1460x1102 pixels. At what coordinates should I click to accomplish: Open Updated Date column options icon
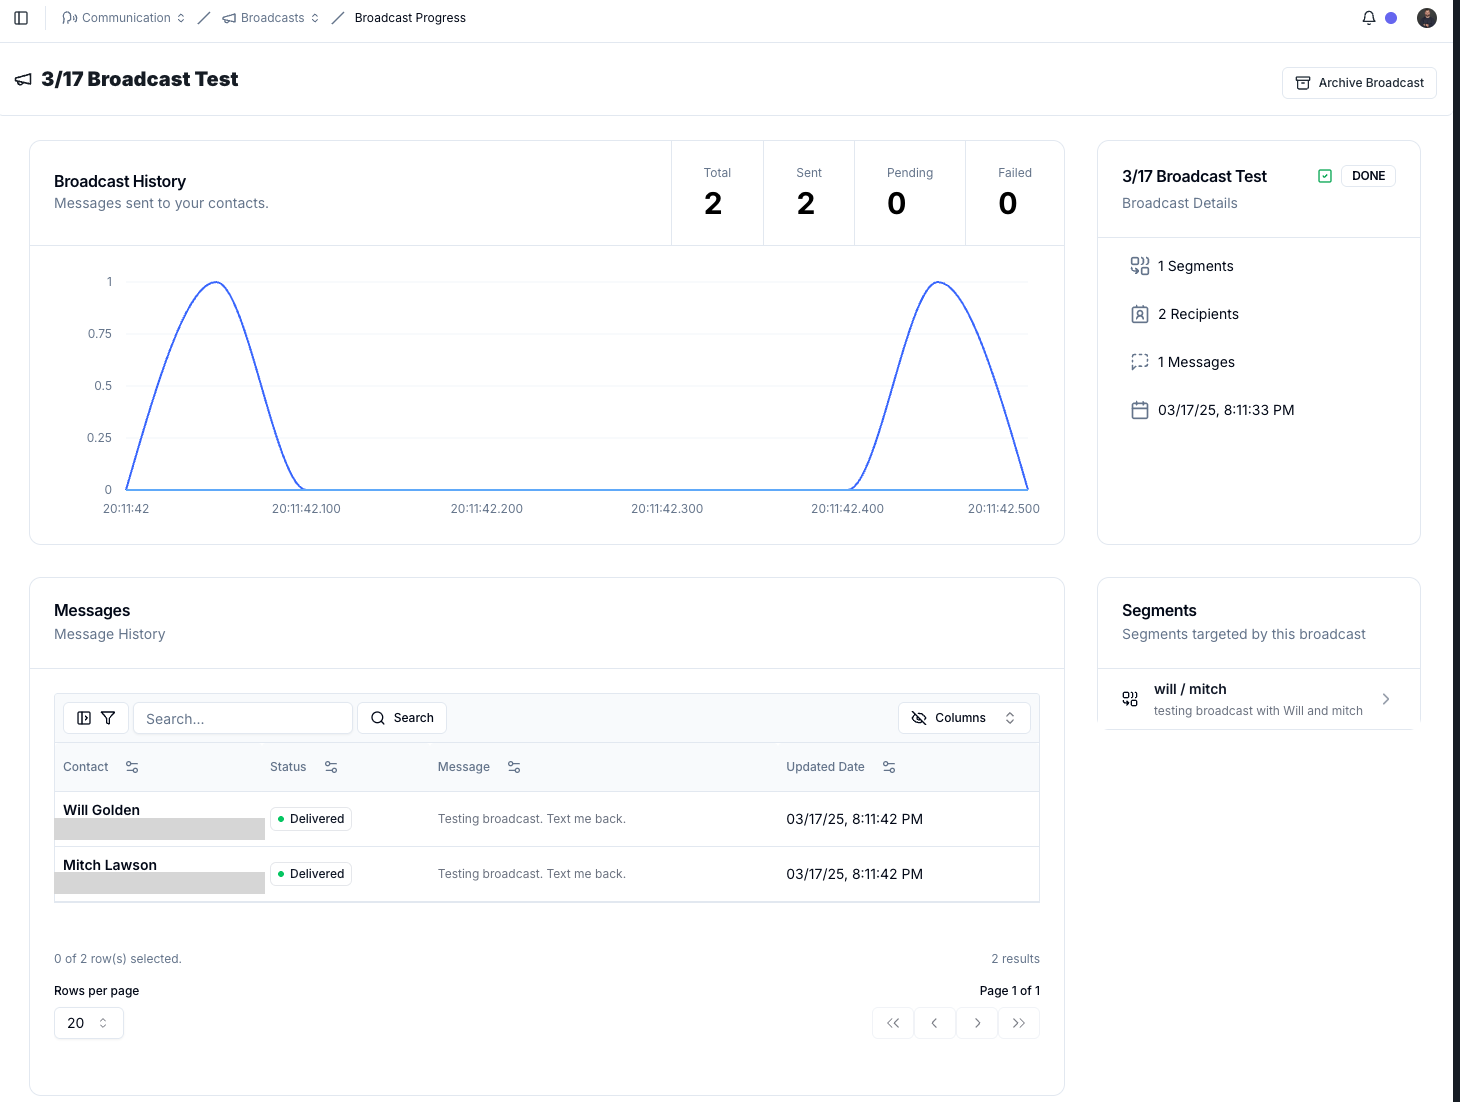click(889, 767)
